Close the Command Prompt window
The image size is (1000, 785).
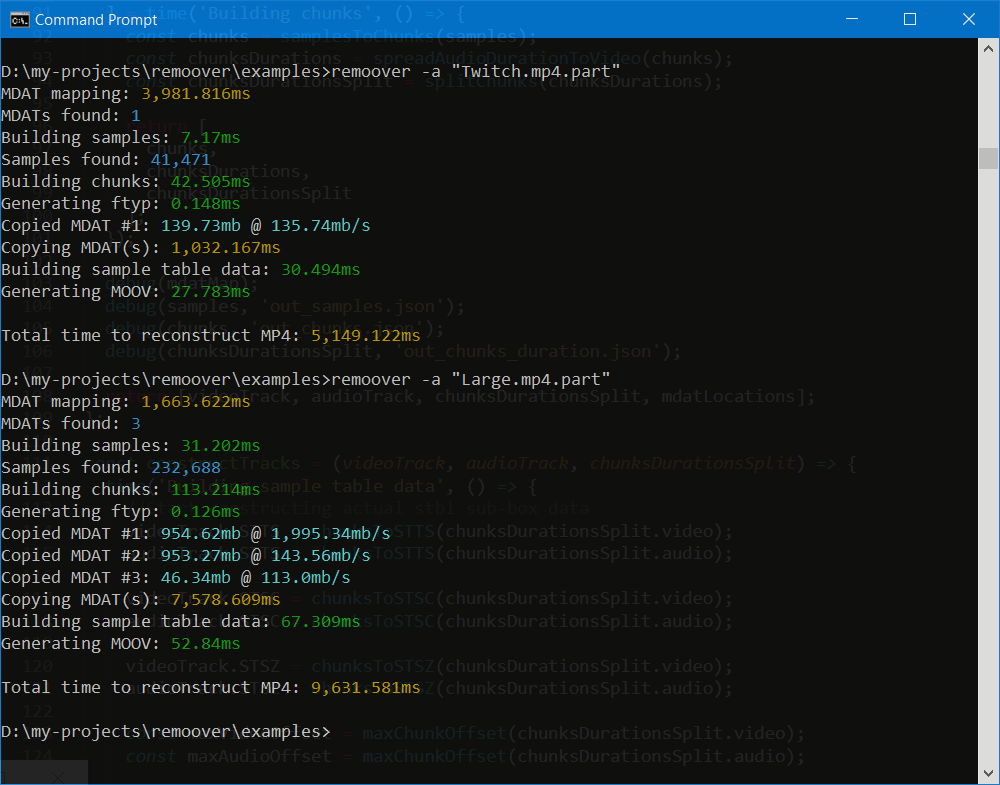968,18
